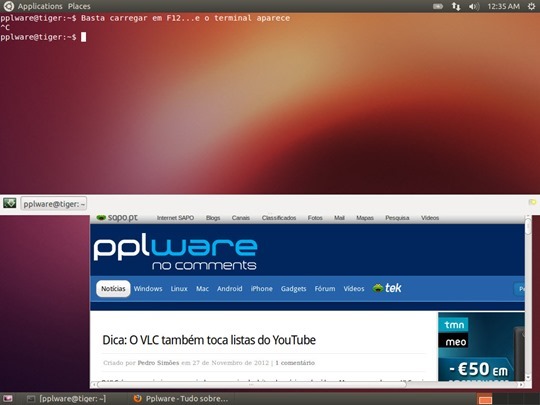Open the Places menu
The image size is (540, 405).
79,6
